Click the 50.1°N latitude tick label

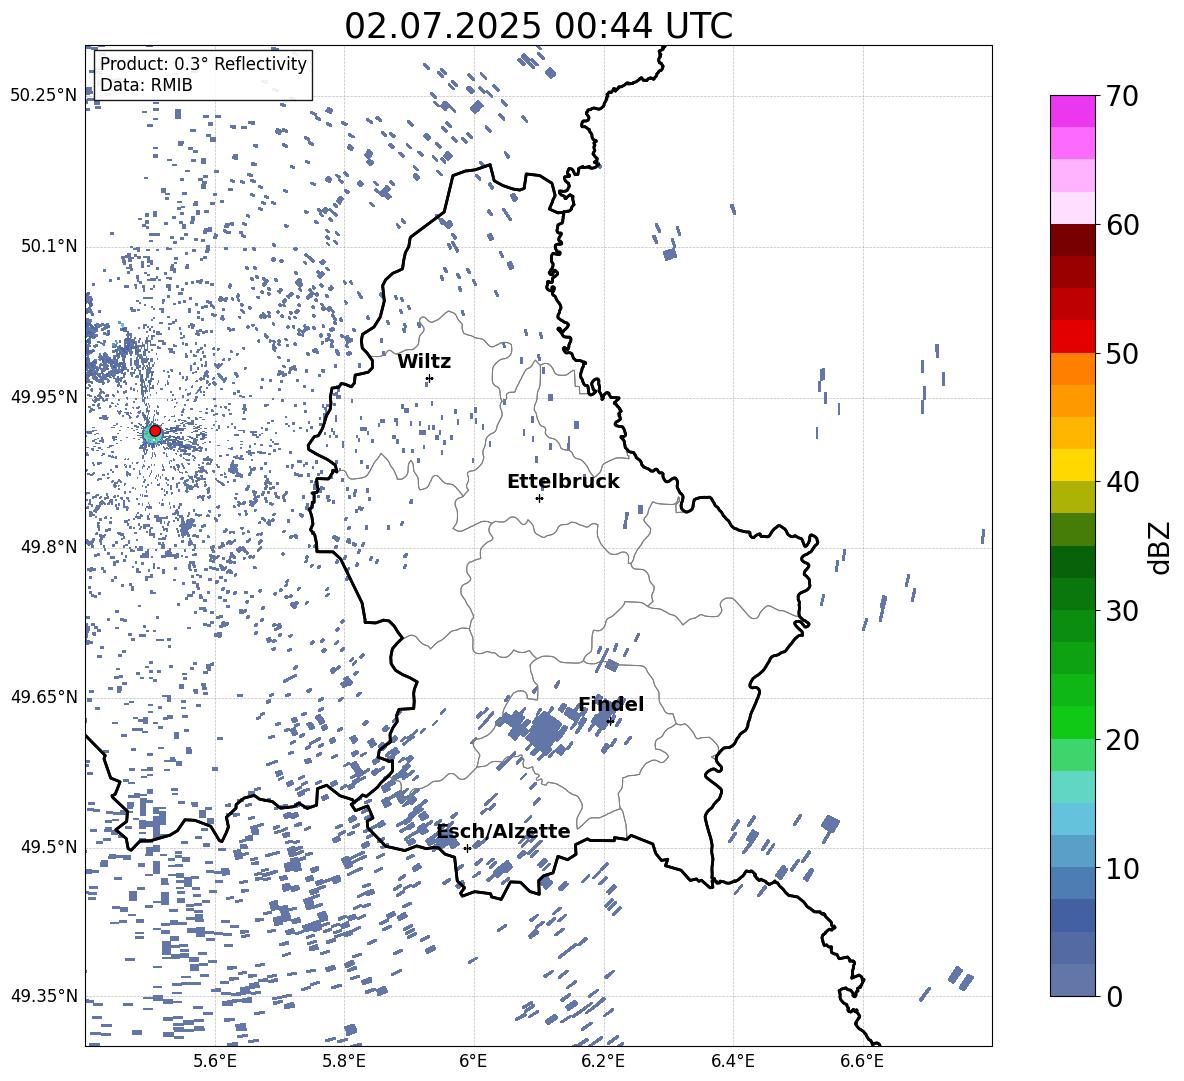49,246
